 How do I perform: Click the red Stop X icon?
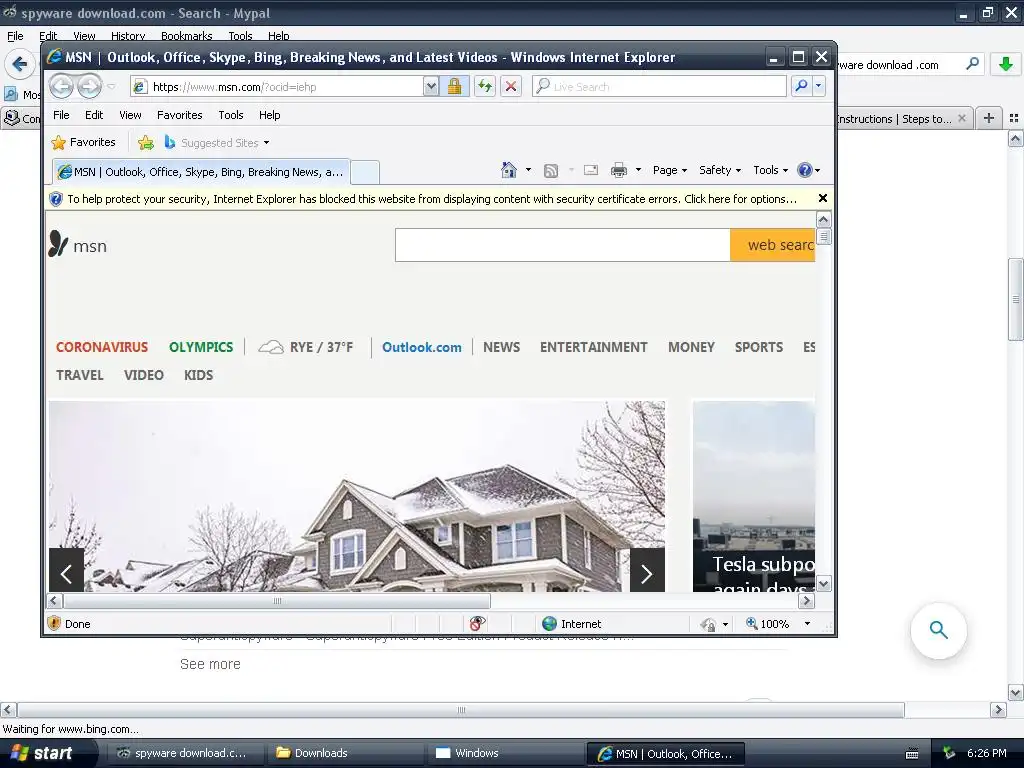(511, 86)
